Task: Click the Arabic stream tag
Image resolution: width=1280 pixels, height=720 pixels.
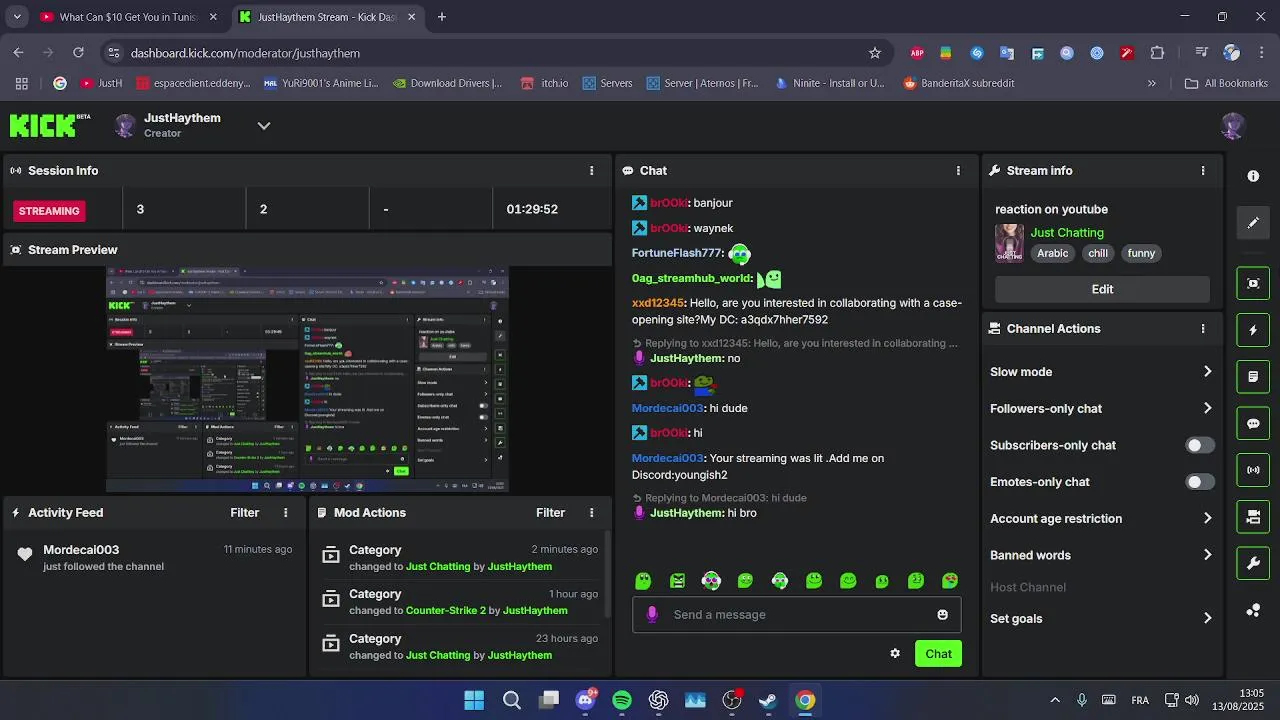Action: click(1052, 254)
